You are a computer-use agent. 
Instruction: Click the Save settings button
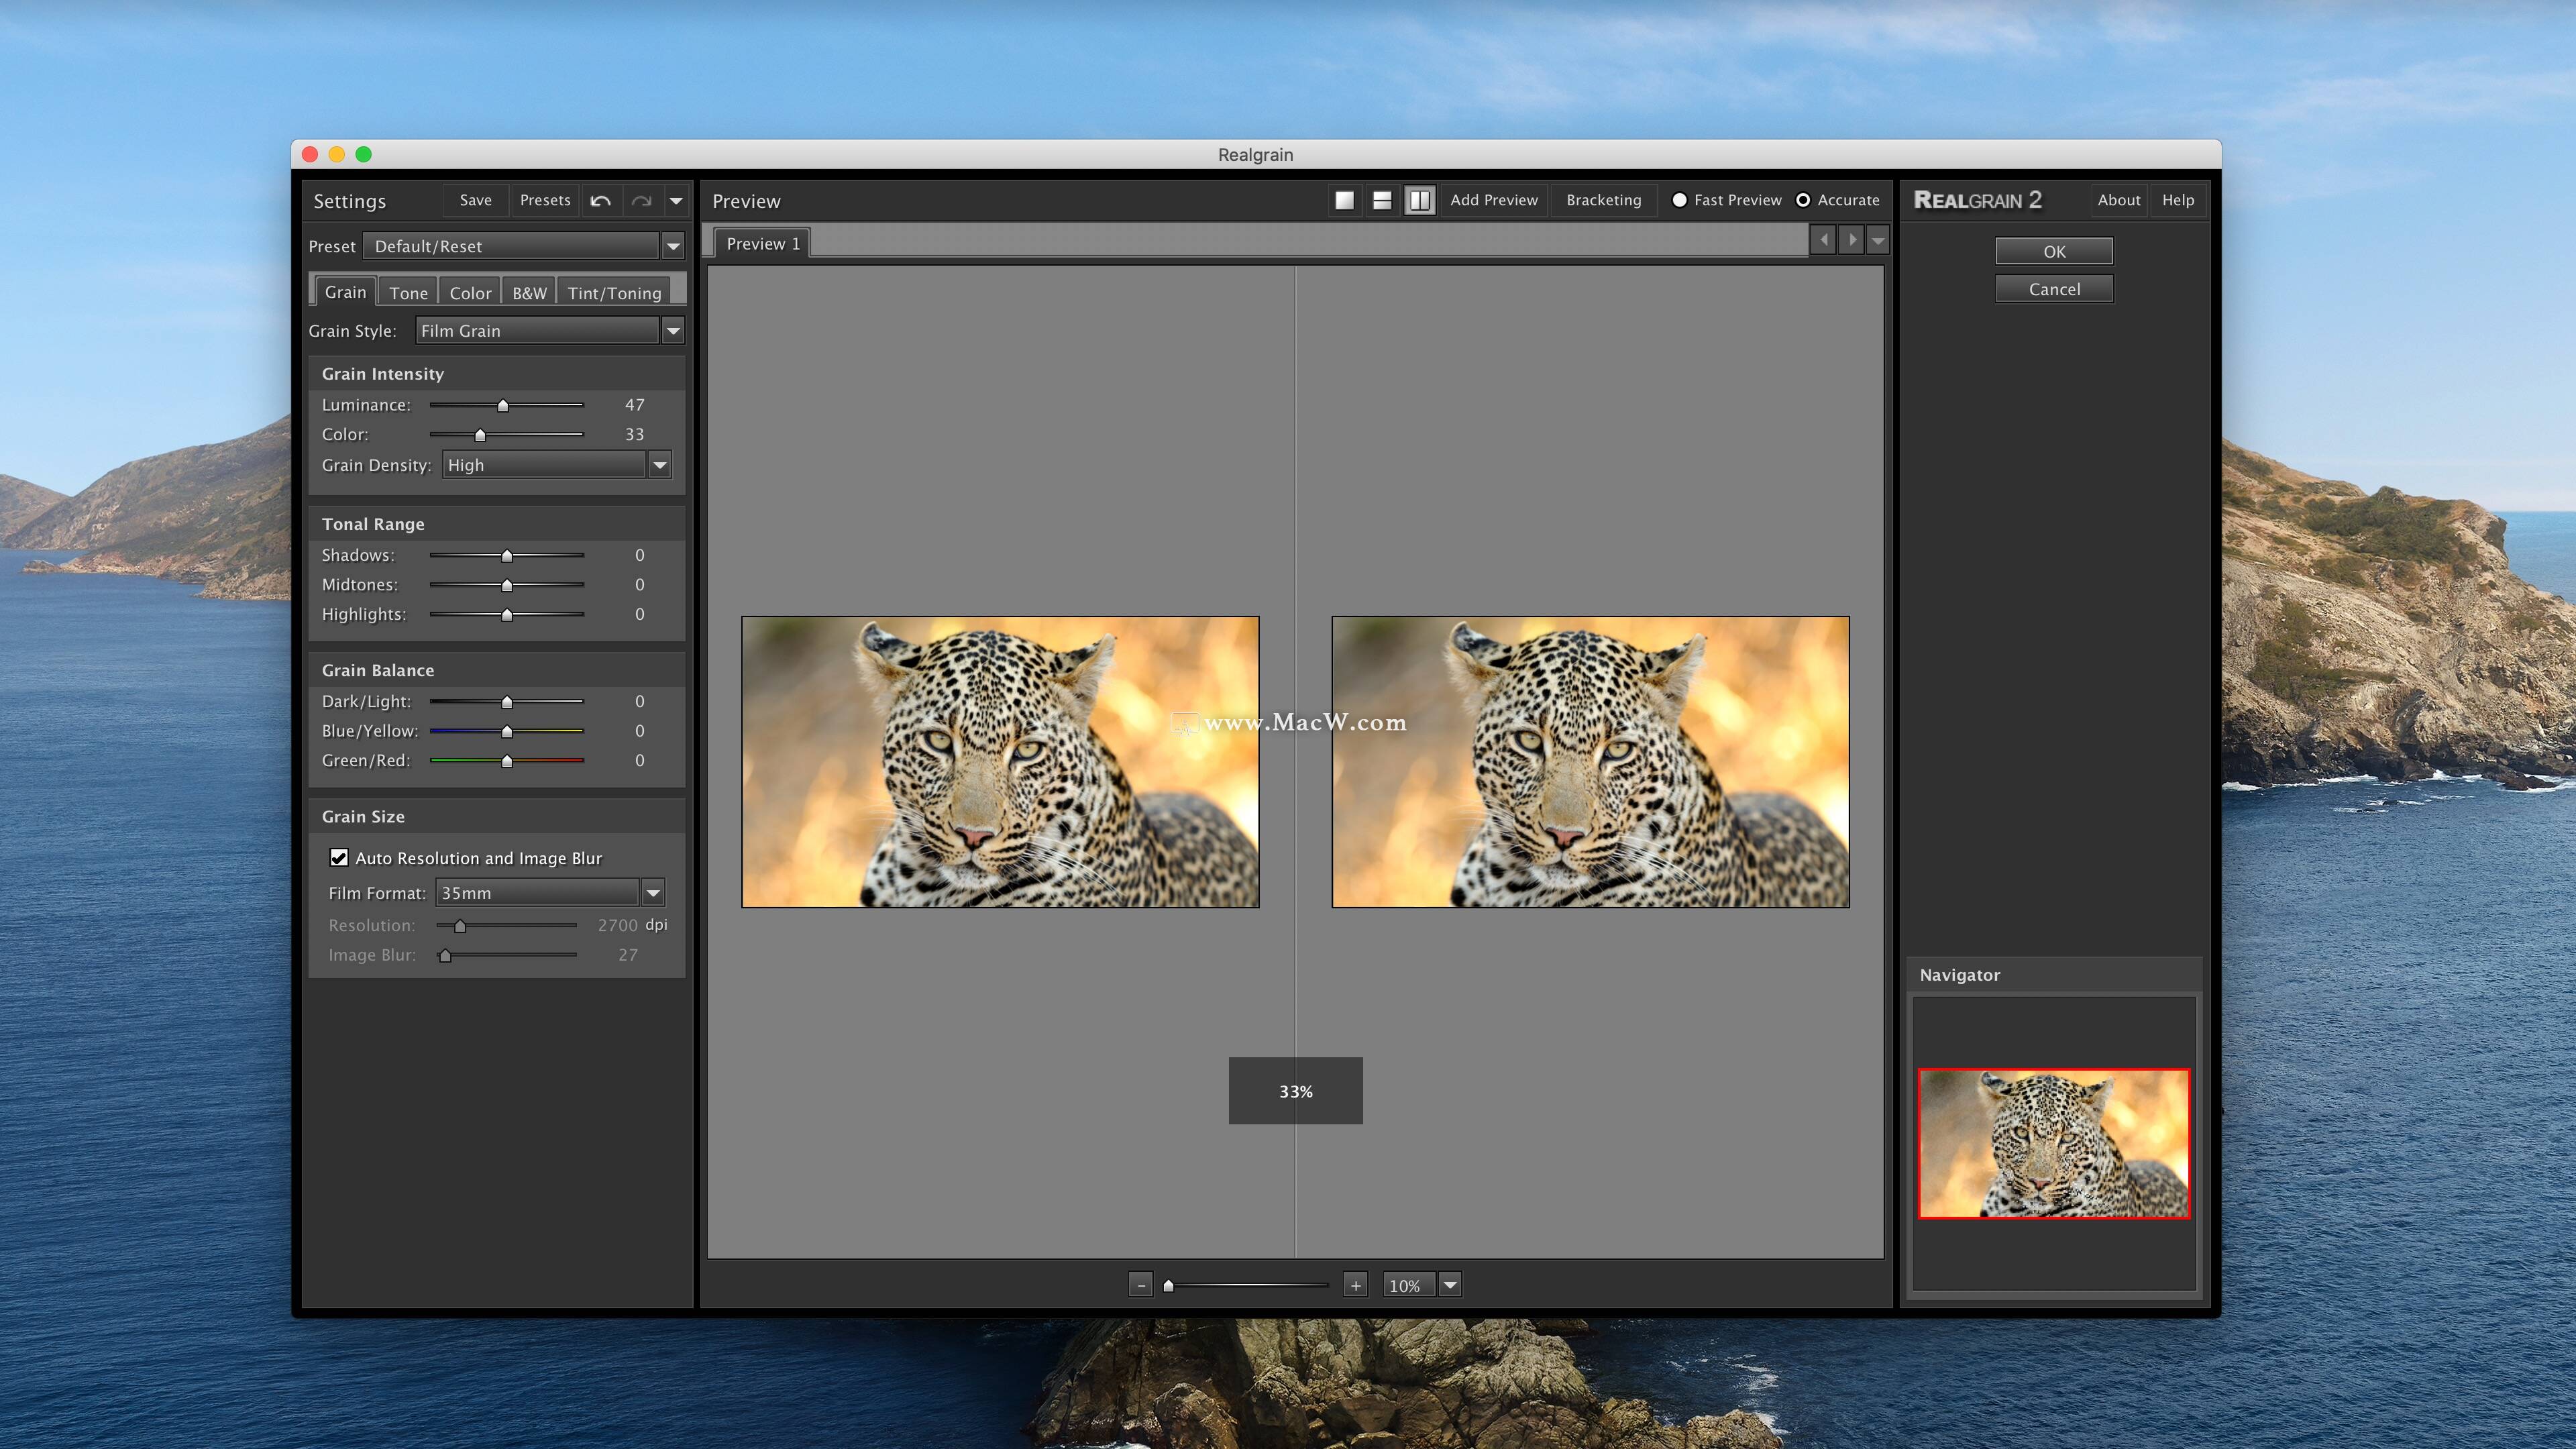coord(475,200)
